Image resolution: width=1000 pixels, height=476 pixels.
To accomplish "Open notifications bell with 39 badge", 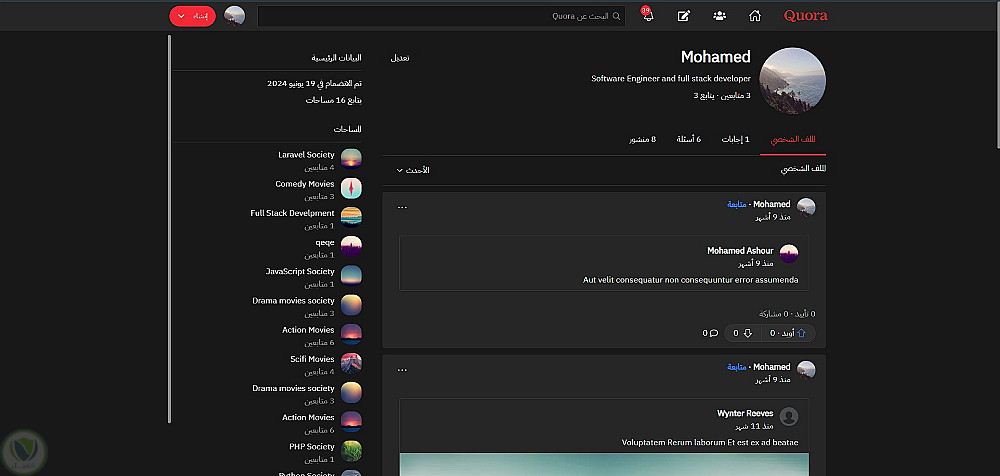I will tap(648, 15).
